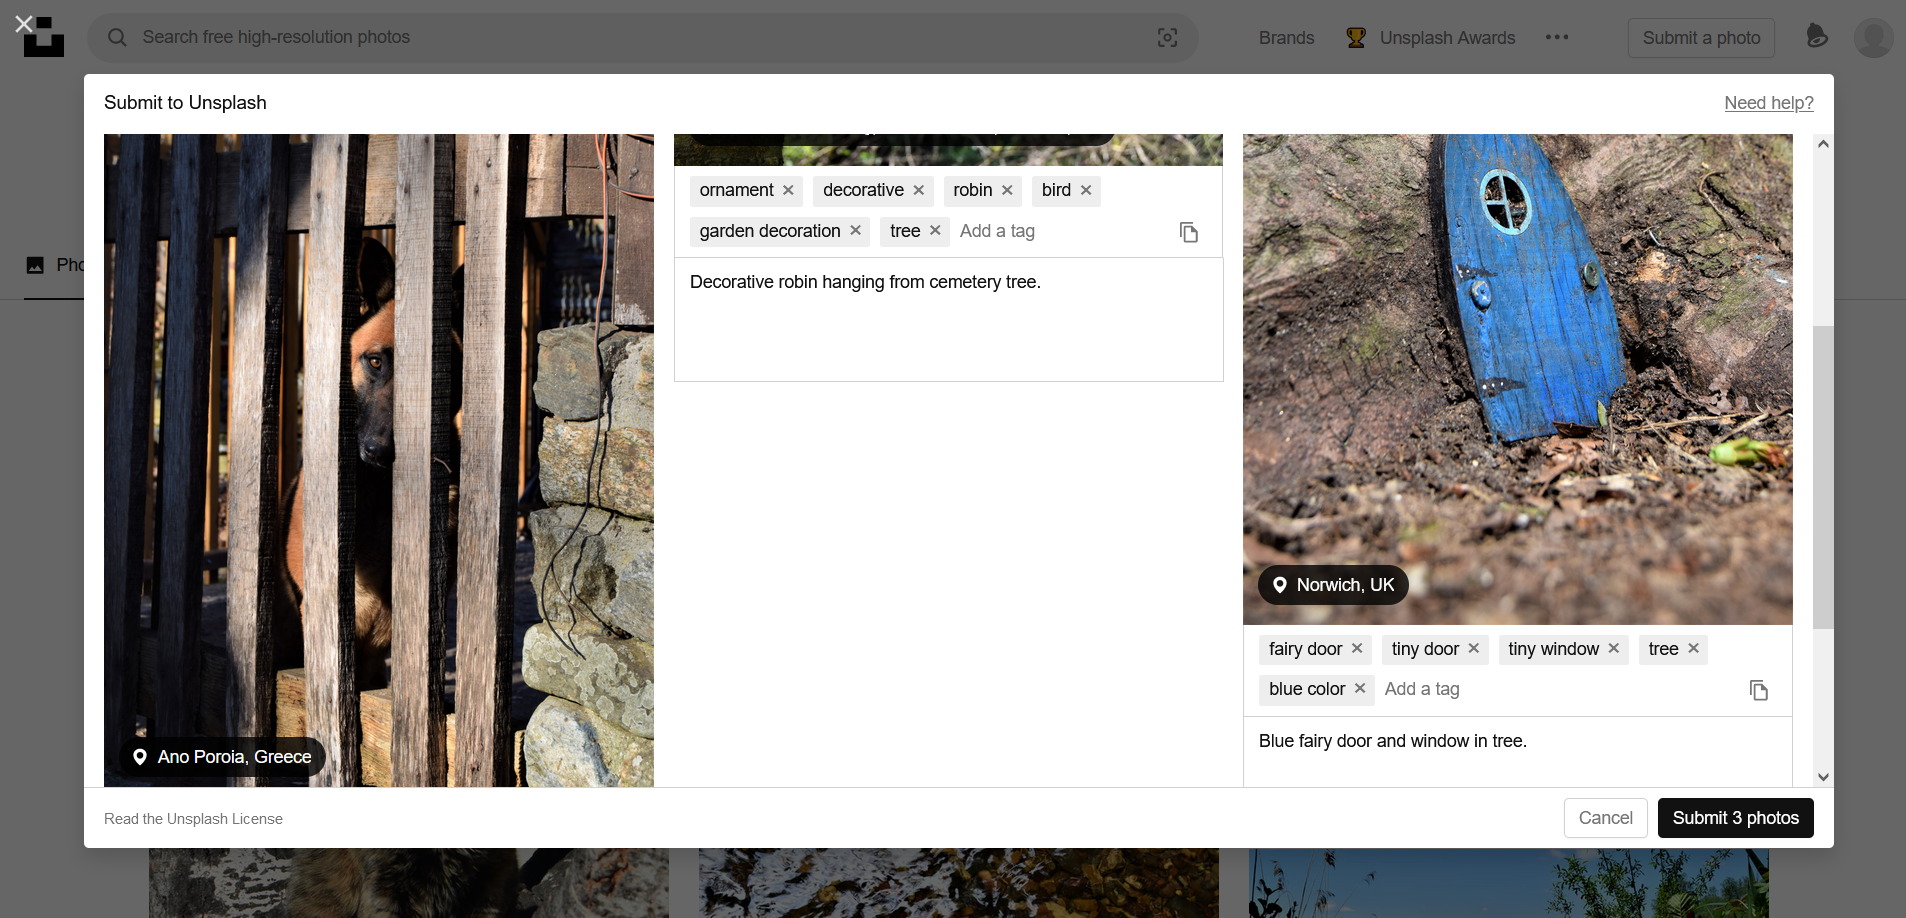Open the user profile avatar

[1873, 38]
